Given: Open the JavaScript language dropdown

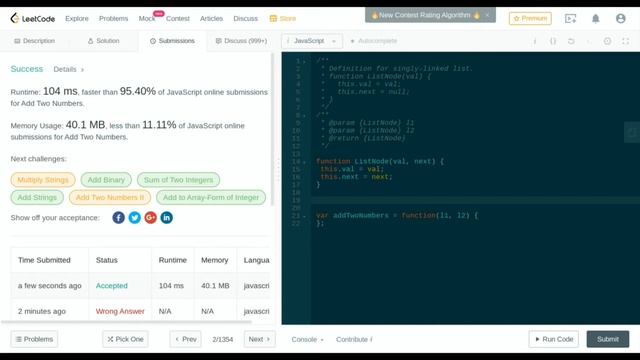Looking at the screenshot, I should pyautogui.click(x=311, y=41).
